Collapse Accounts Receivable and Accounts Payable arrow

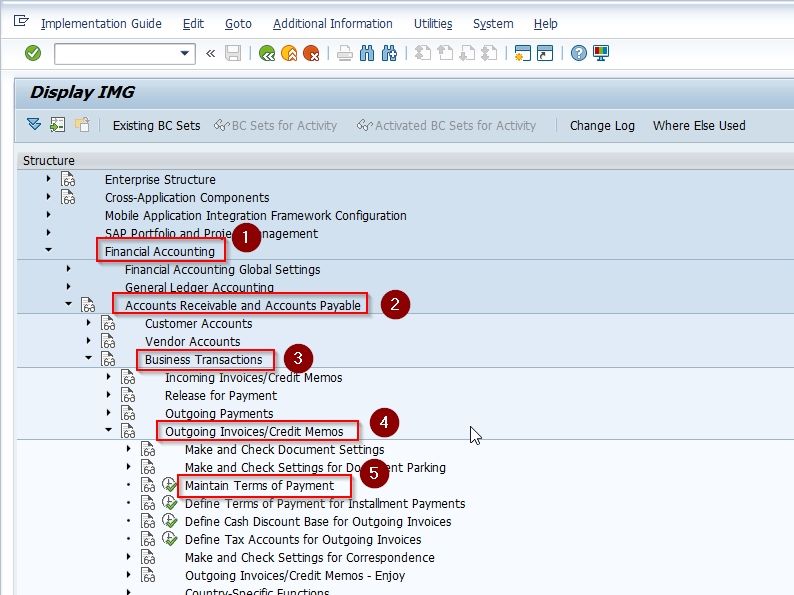(x=68, y=304)
